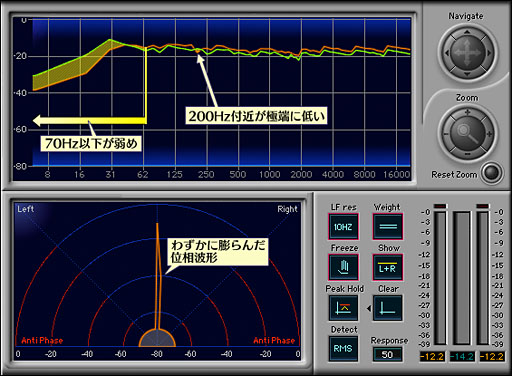This screenshot has width=512, height=376.
Task: Click the Navigate up arrow
Action: pos(467,33)
